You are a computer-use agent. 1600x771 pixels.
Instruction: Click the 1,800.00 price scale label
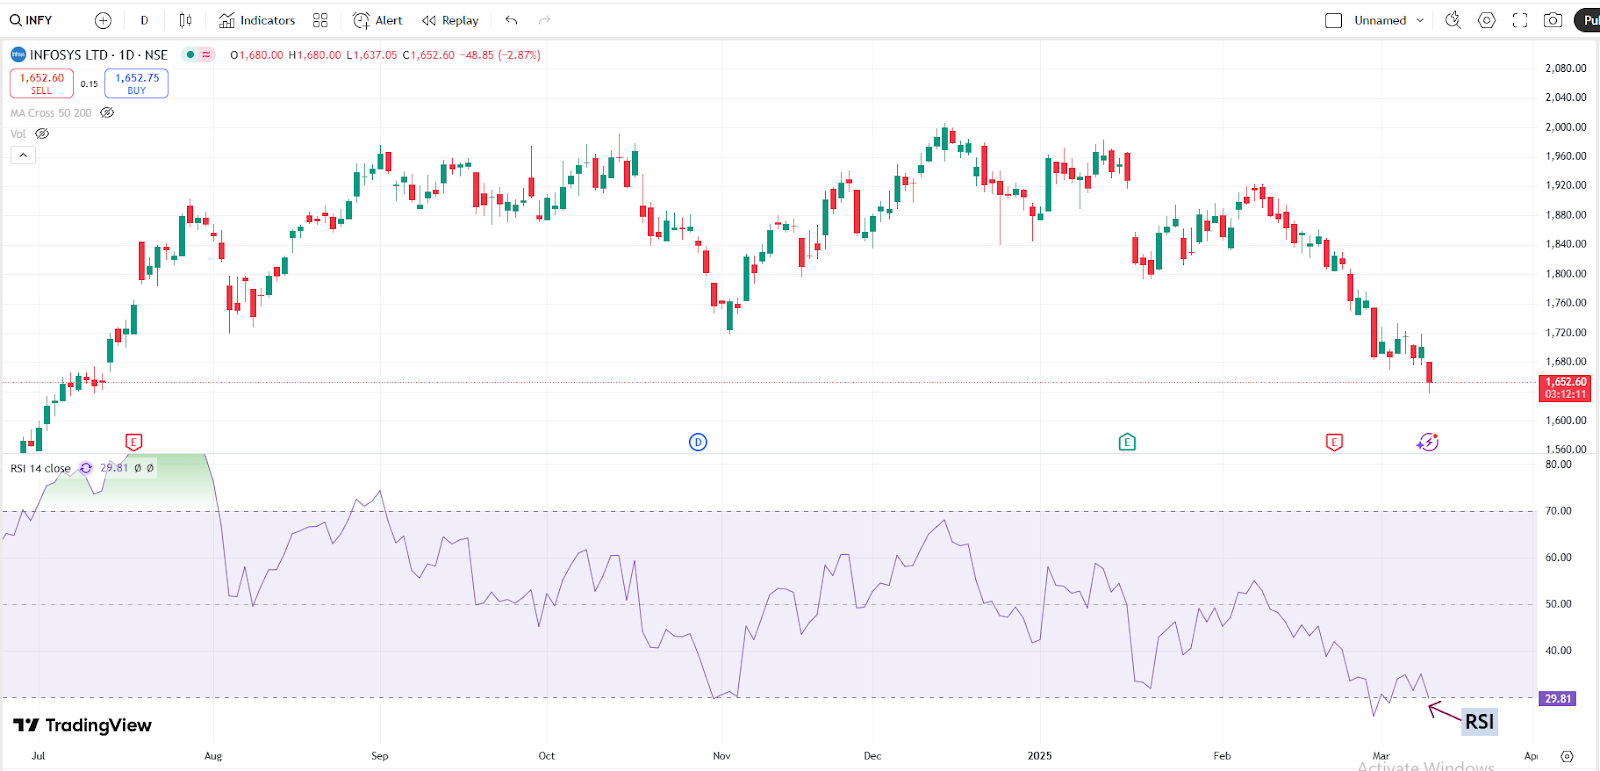1565,274
